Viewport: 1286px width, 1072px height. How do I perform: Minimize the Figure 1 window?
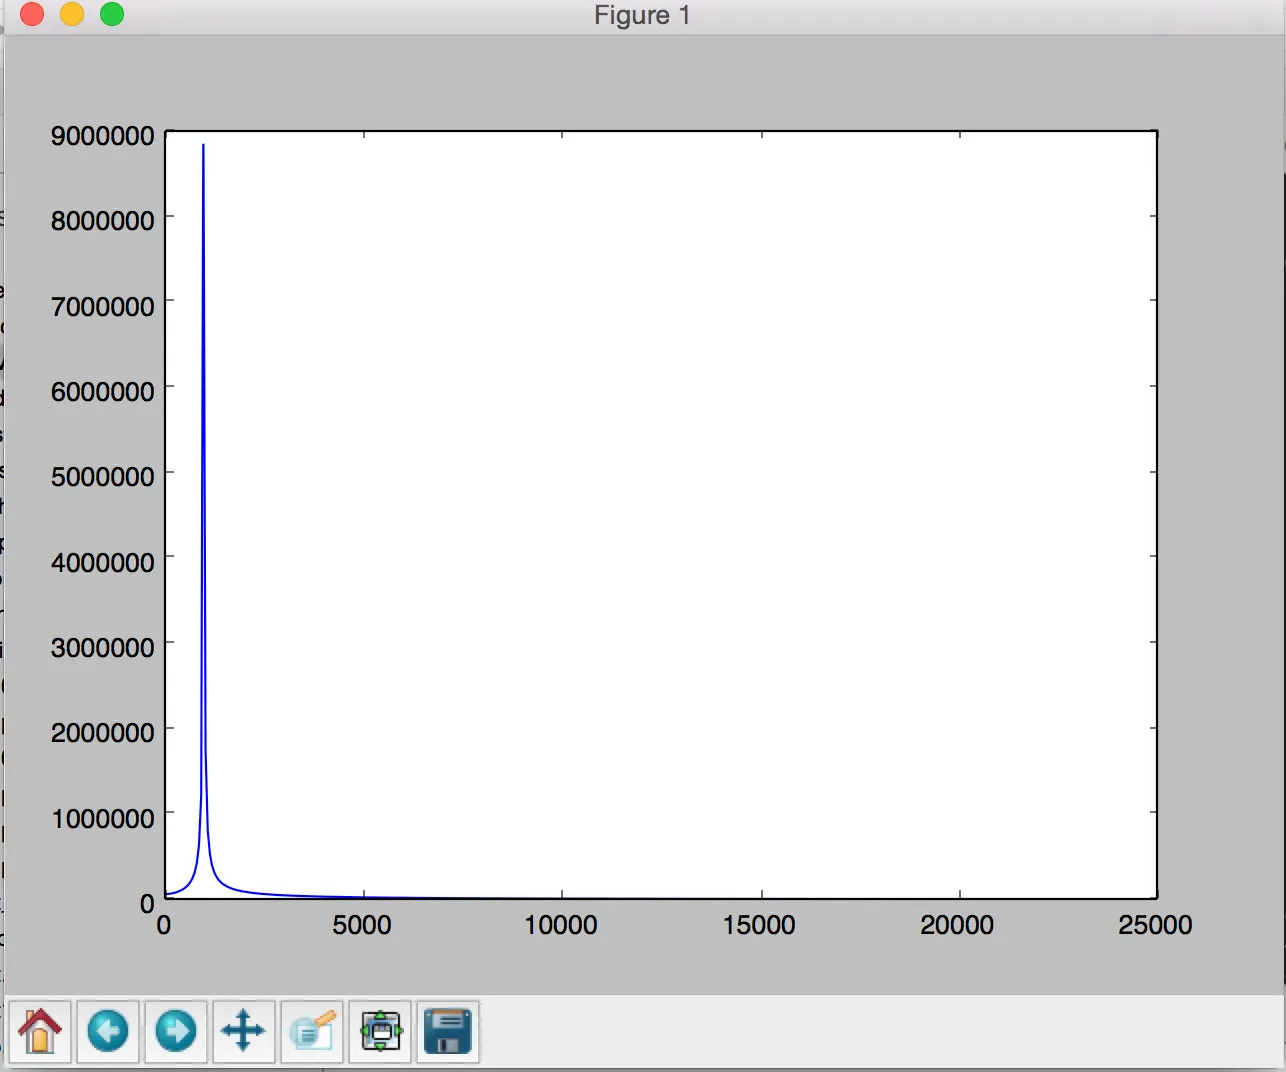(72, 14)
